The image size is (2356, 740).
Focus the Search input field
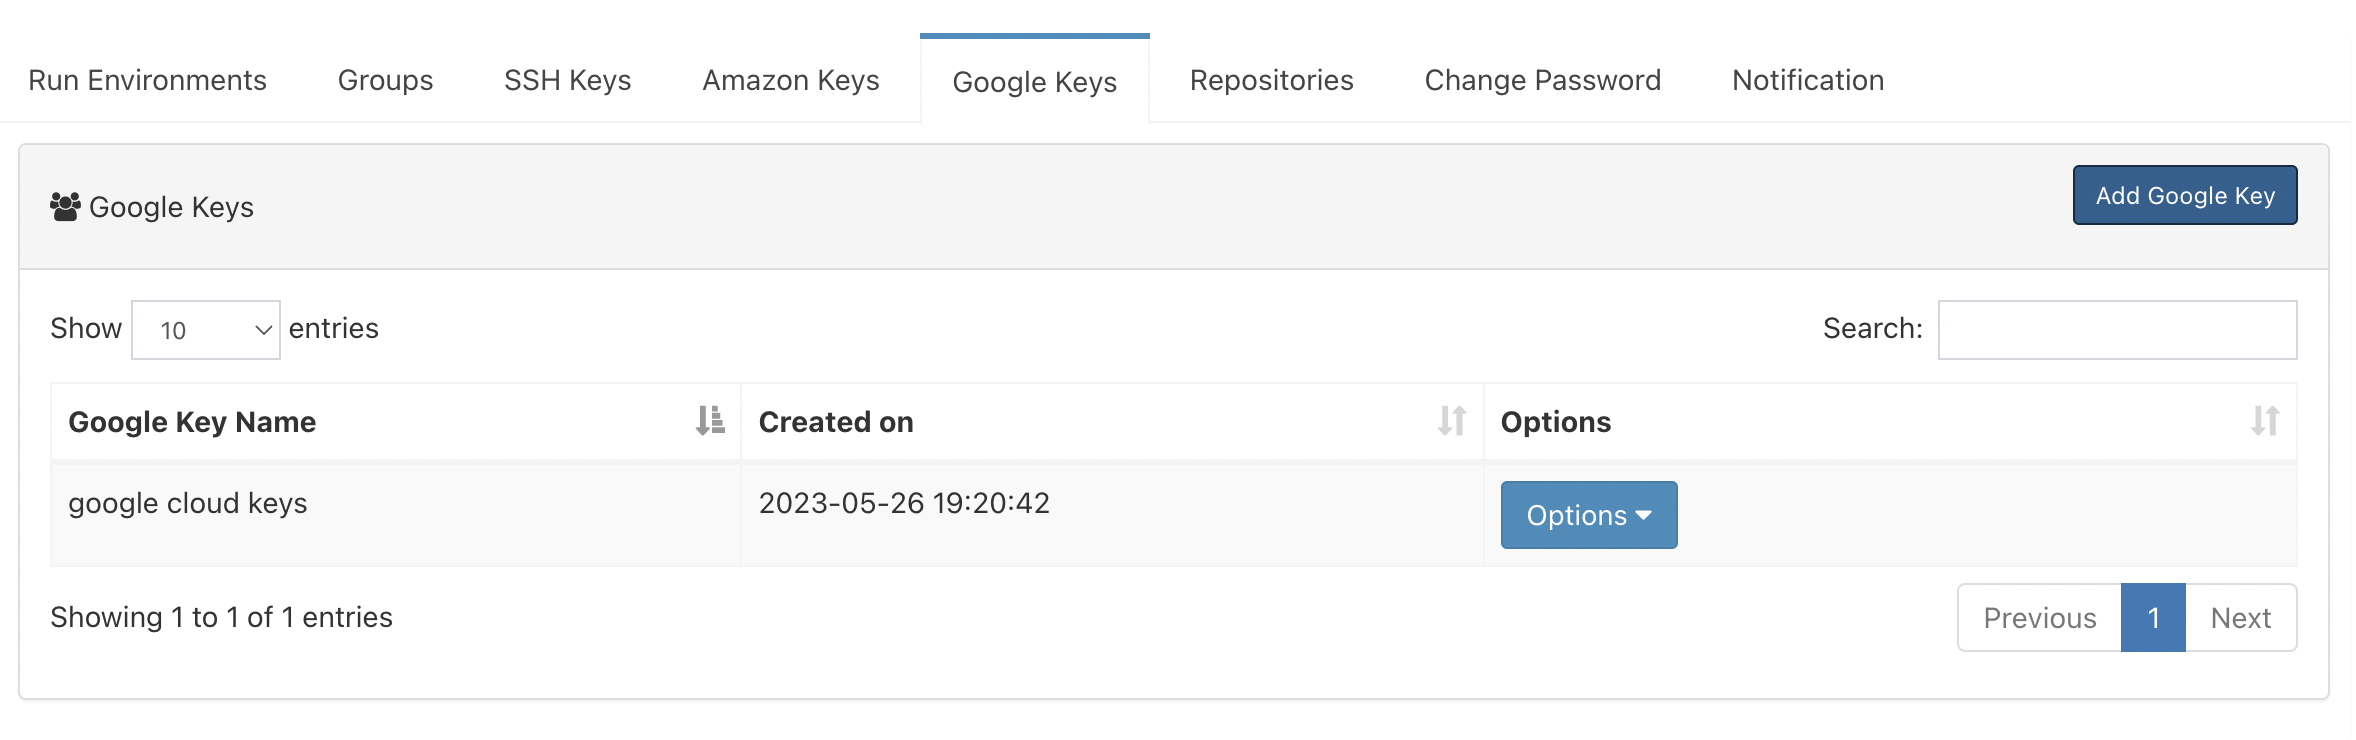pos(2118,330)
